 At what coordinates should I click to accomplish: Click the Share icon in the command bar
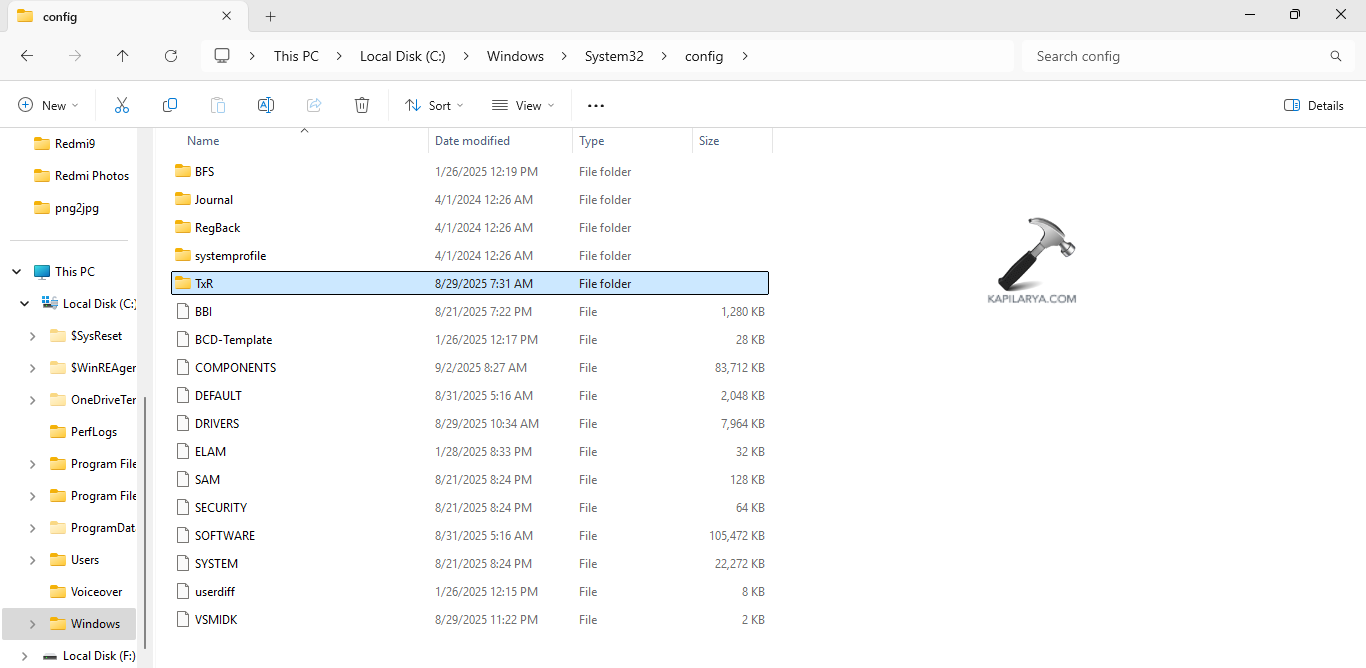click(314, 105)
